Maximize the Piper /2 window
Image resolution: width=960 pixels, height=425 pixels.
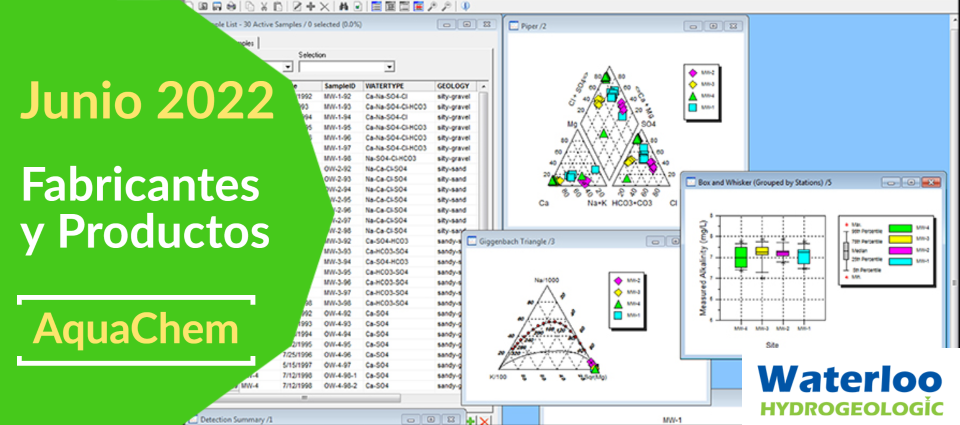pyautogui.click(x=713, y=26)
